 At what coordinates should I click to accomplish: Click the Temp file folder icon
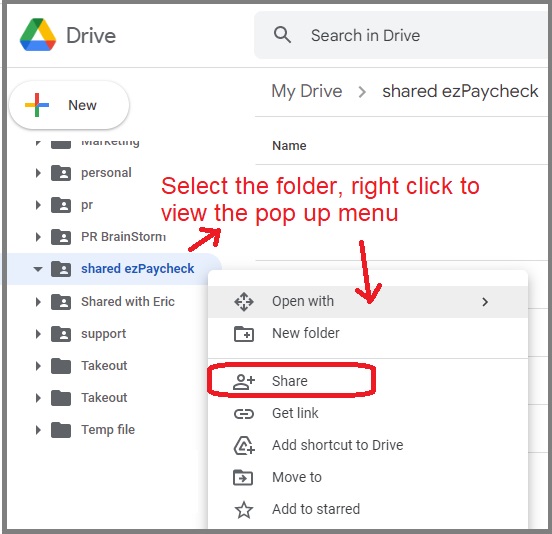(61, 429)
